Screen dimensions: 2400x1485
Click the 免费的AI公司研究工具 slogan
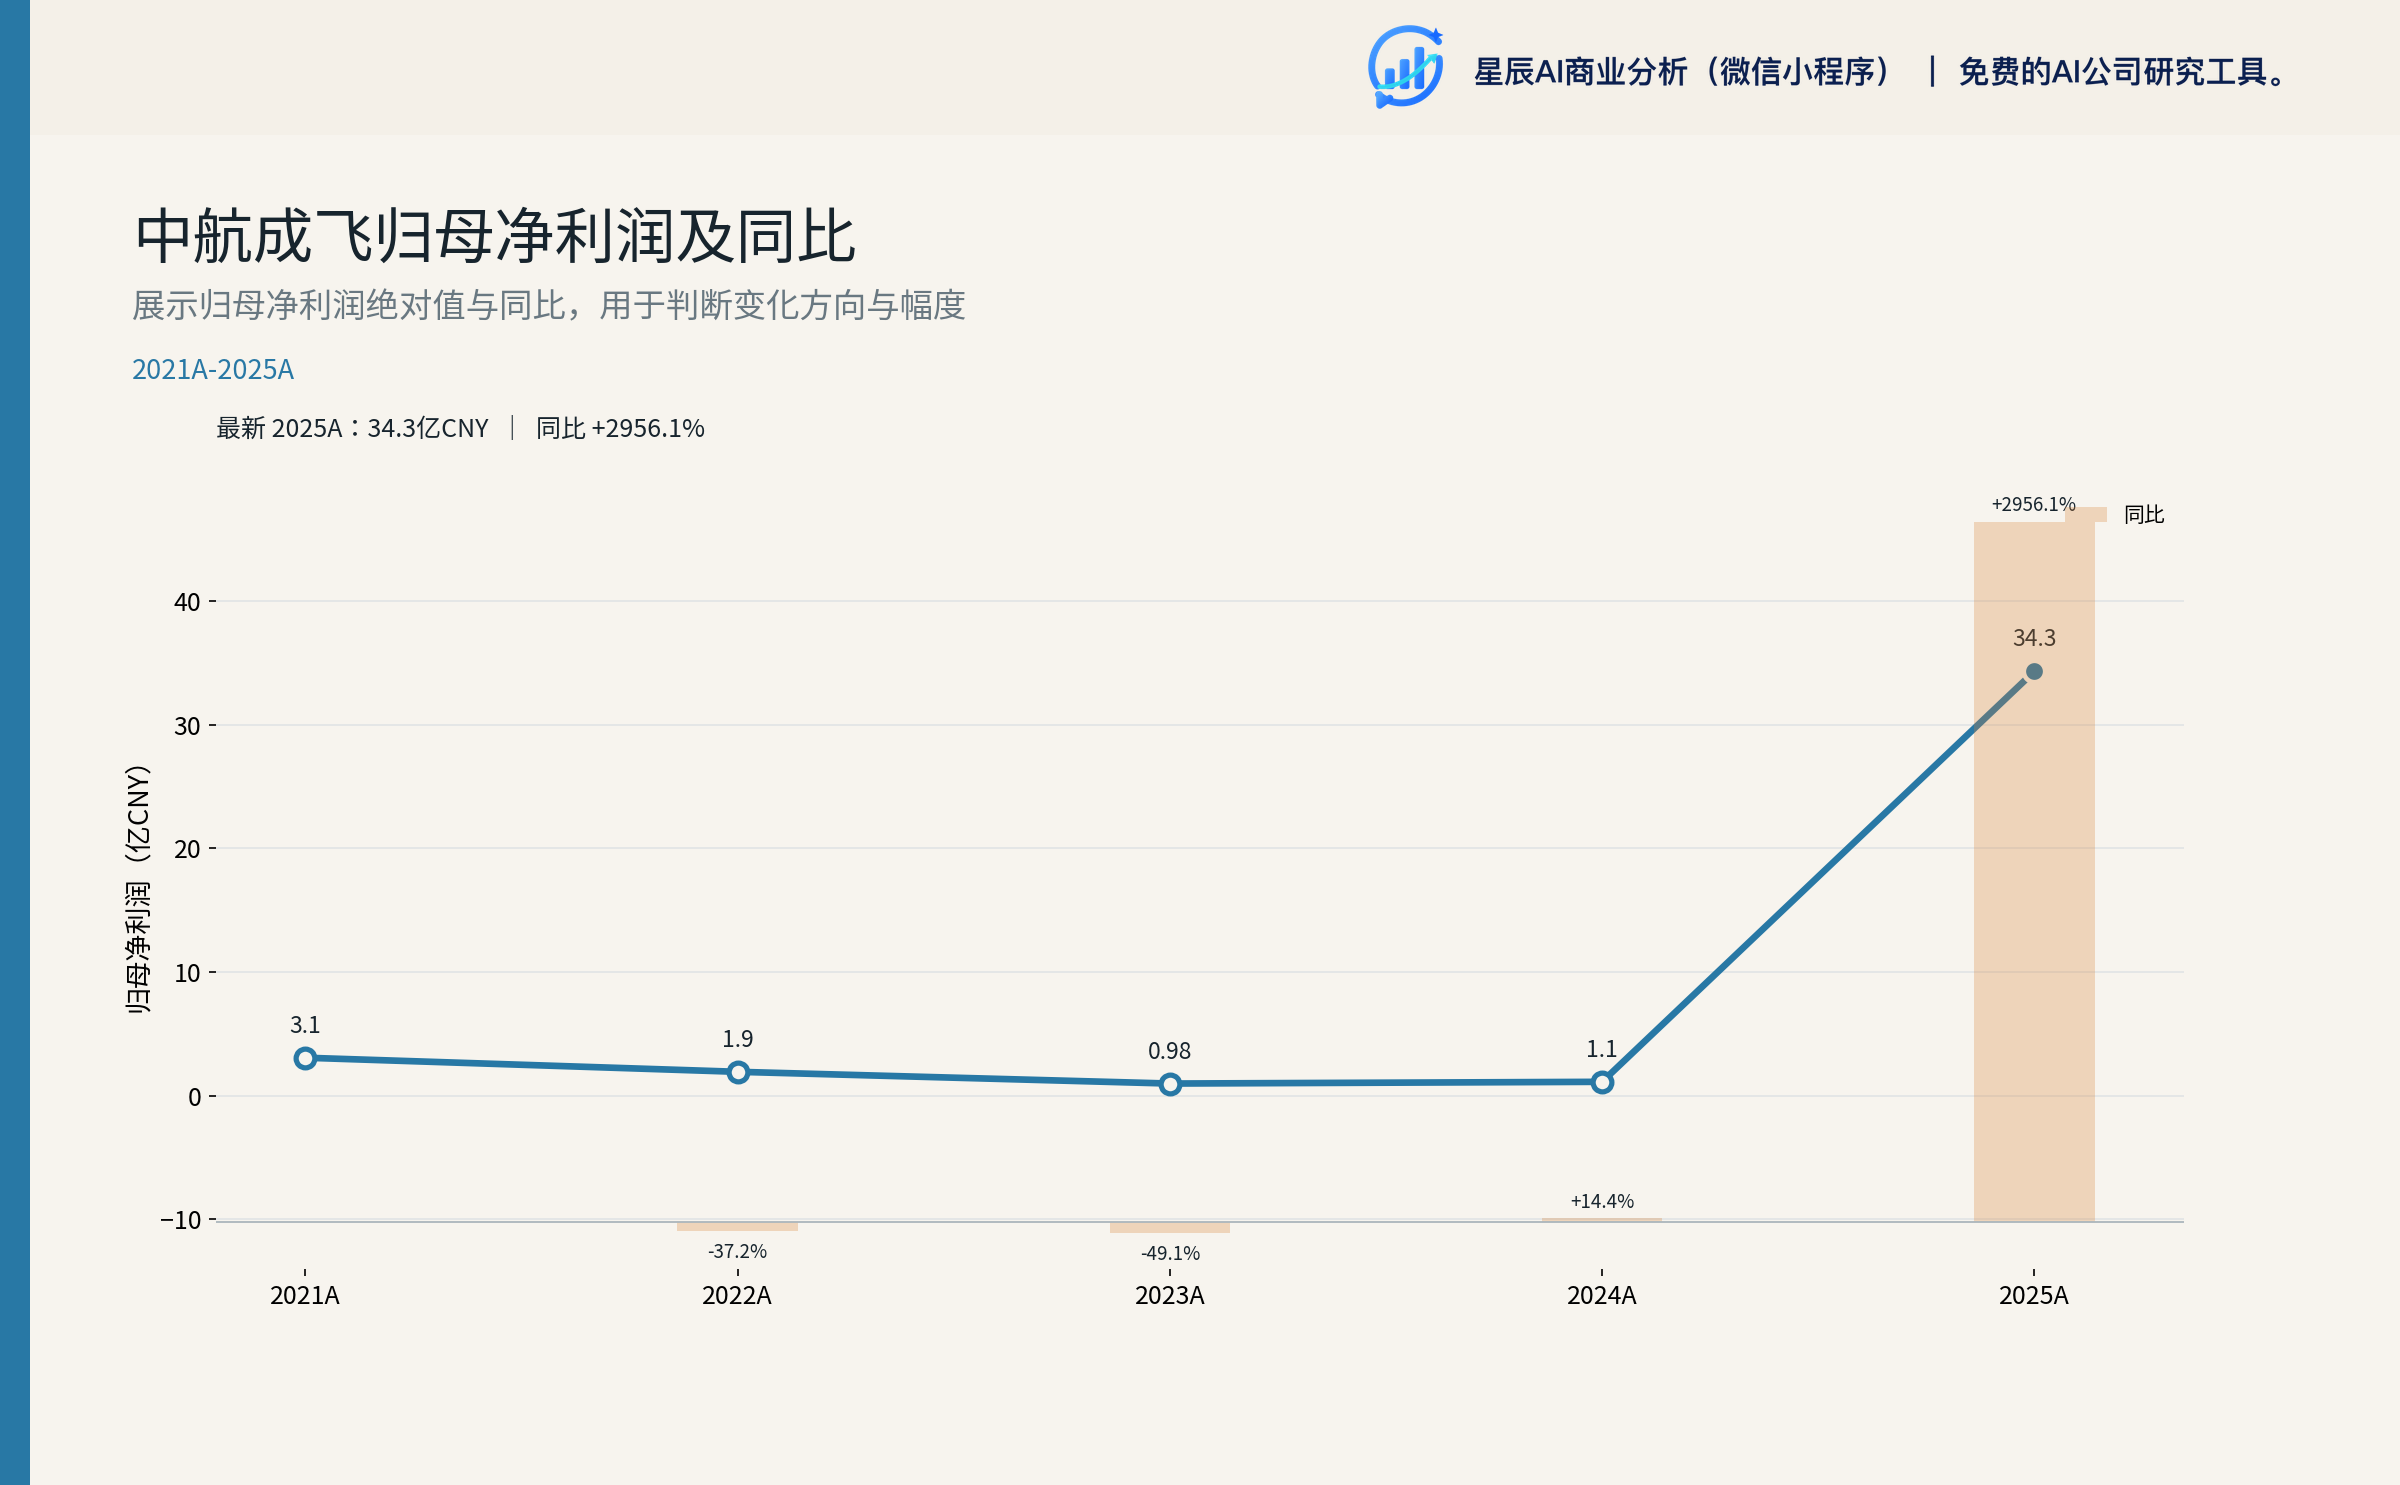click(x=2124, y=72)
